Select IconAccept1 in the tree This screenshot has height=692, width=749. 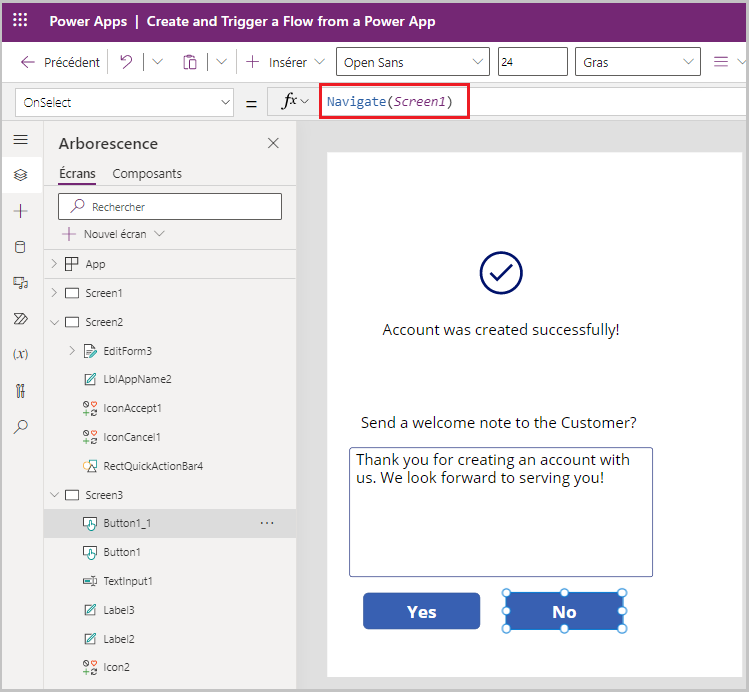coord(132,408)
